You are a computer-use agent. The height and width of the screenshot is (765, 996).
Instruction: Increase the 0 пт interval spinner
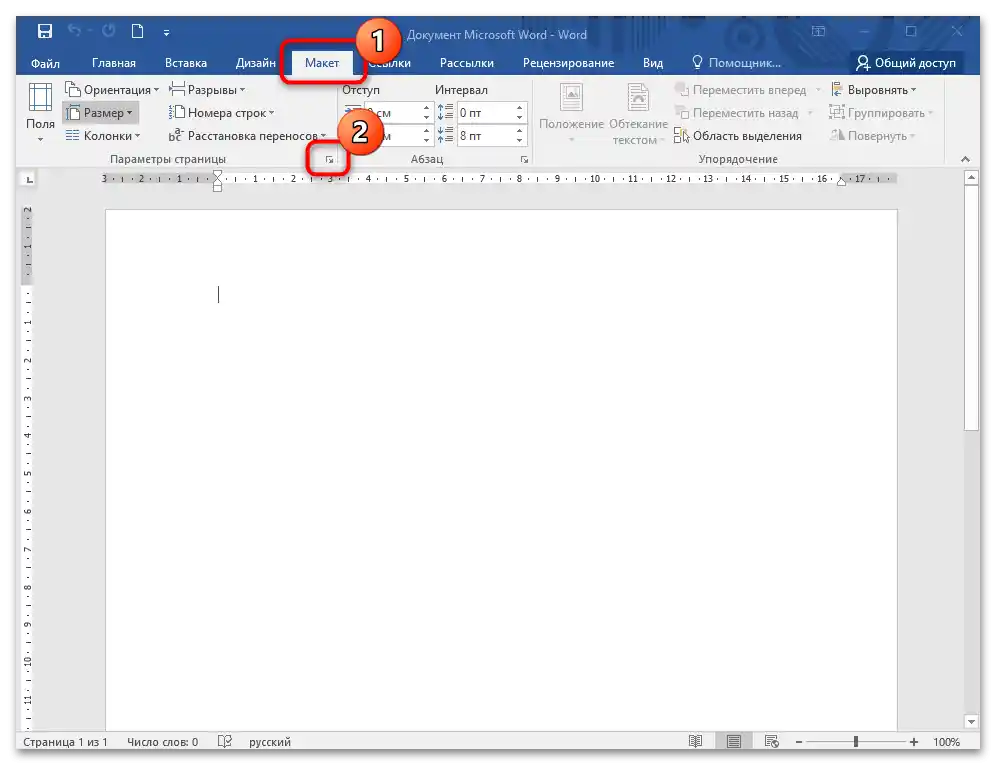(520, 108)
